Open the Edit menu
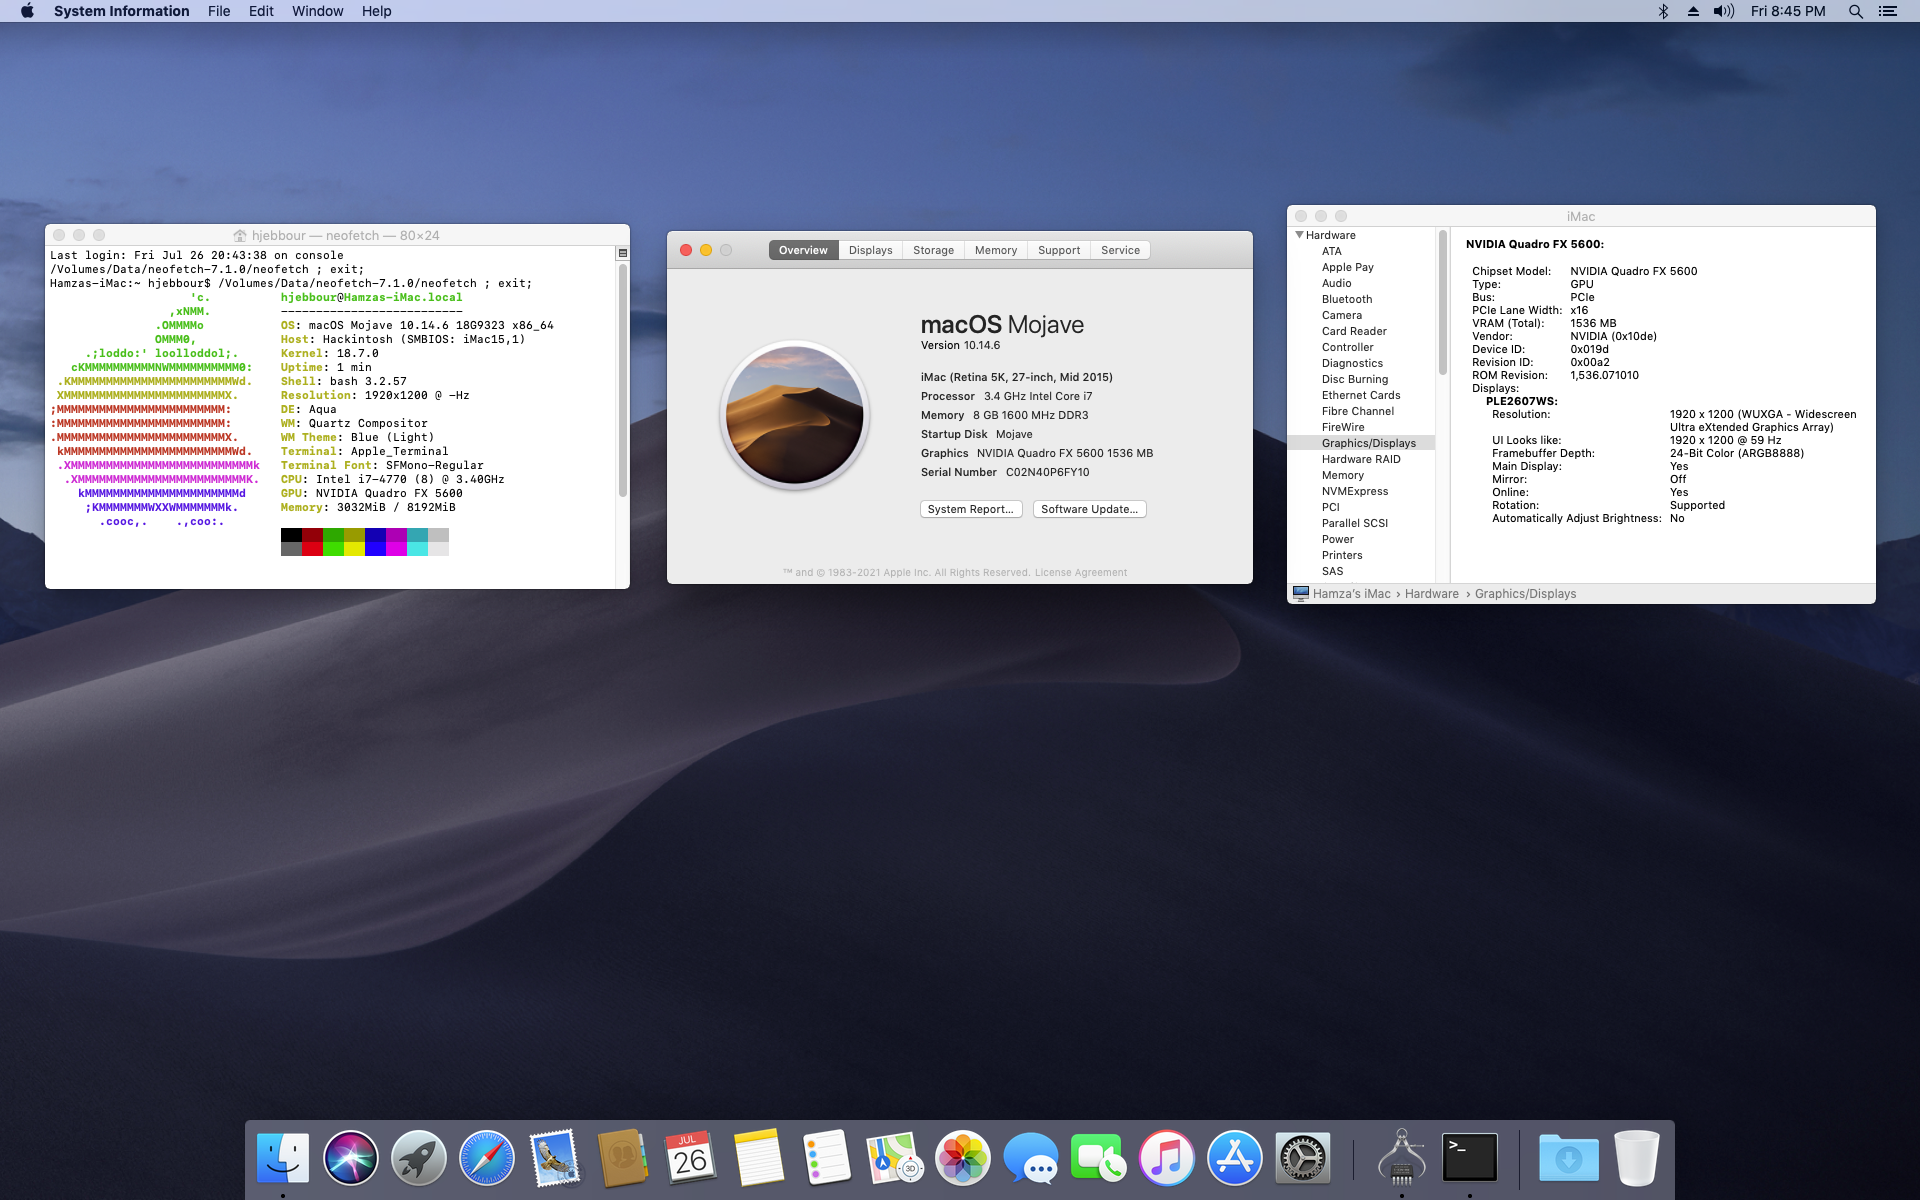Screen dimensions: 1920x1200 [261, 11]
